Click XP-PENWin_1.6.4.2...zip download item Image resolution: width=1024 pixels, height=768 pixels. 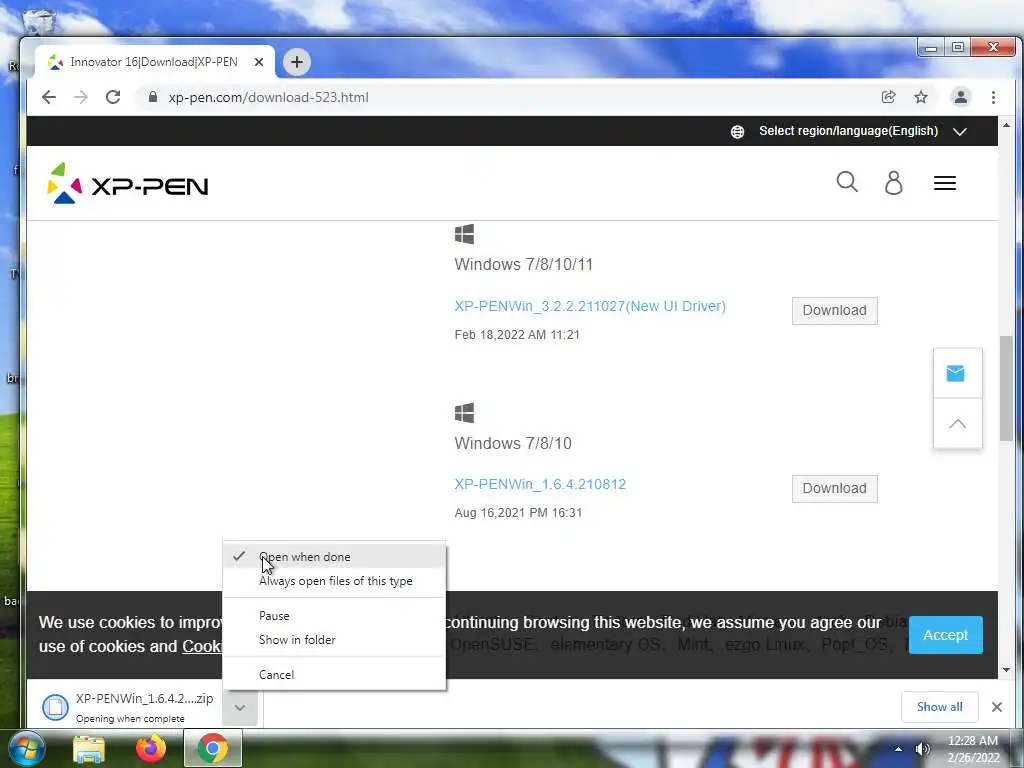point(124,707)
